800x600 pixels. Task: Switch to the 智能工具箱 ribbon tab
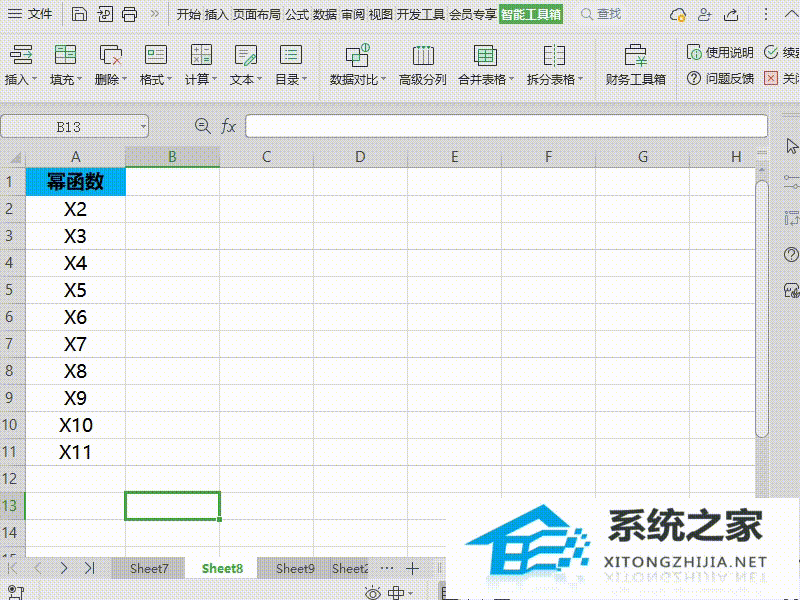pos(530,14)
